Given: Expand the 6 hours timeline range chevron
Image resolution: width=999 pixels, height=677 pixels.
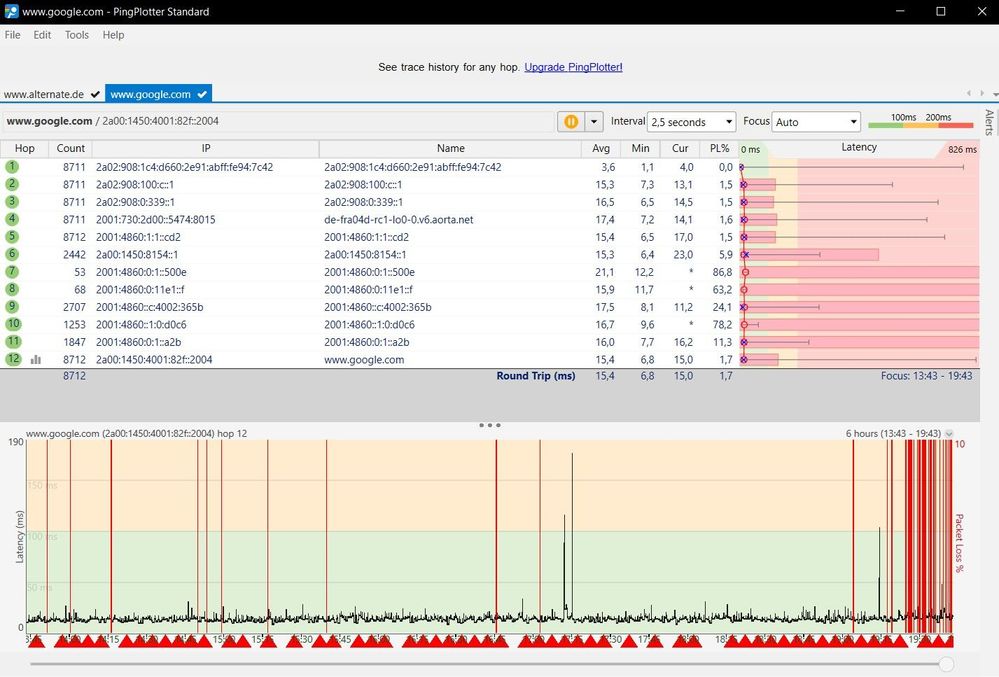Looking at the screenshot, I should point(949,434).
